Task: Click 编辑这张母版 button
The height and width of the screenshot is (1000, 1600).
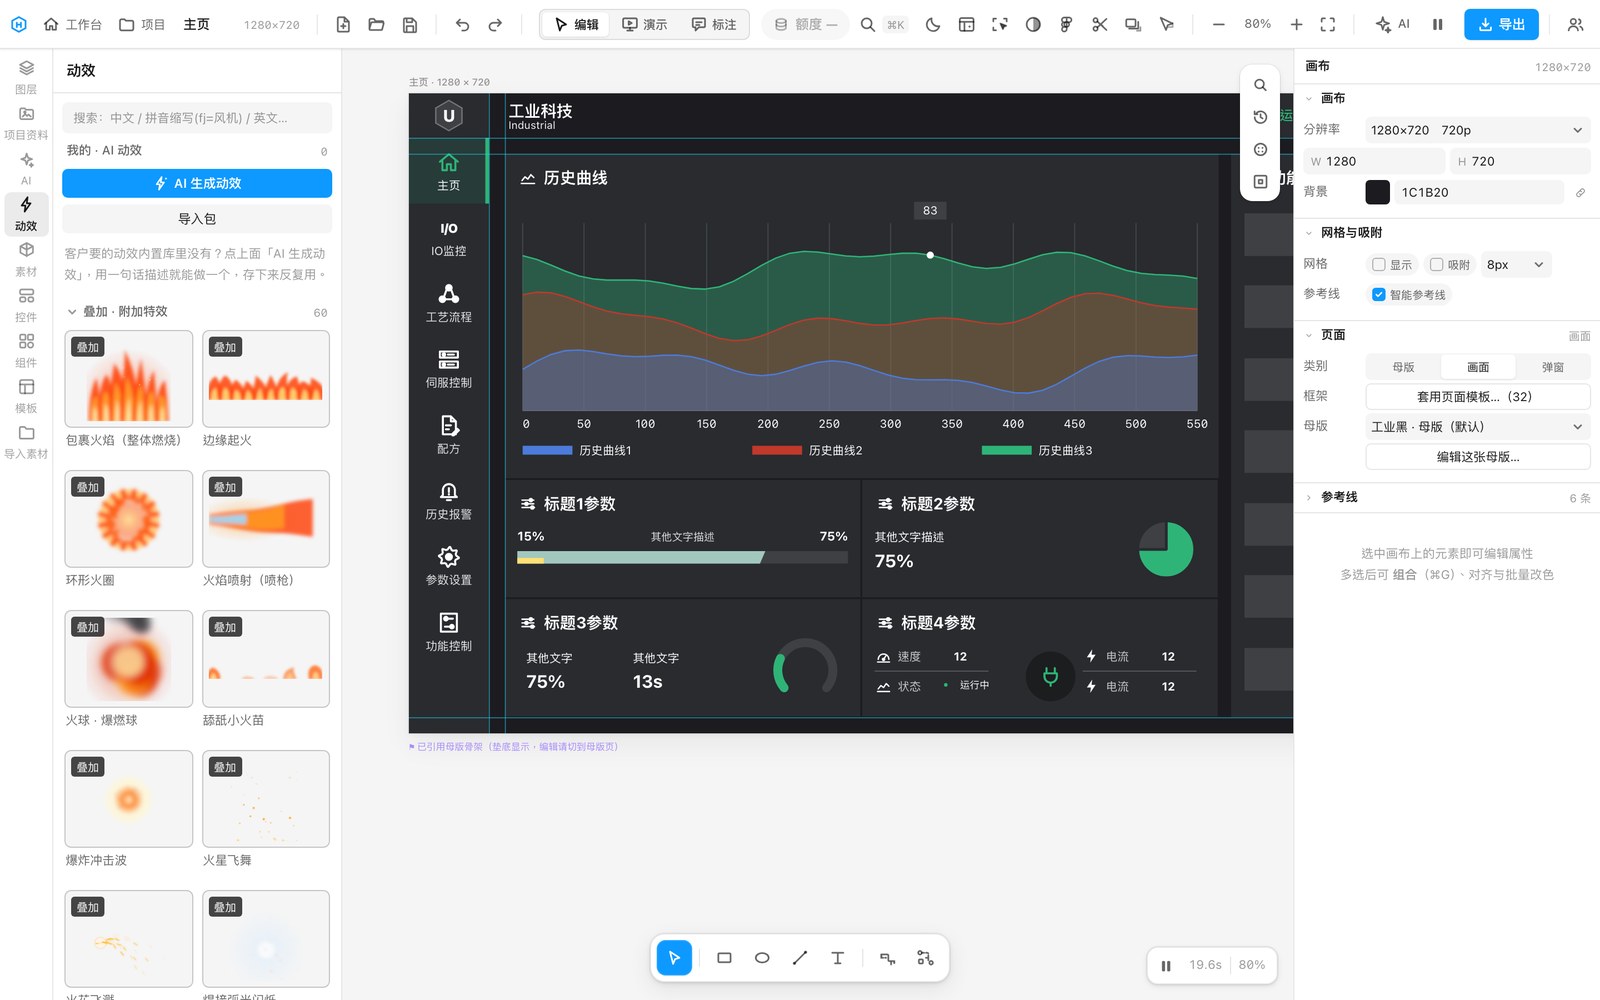Action: click(x=1478, y=457)
